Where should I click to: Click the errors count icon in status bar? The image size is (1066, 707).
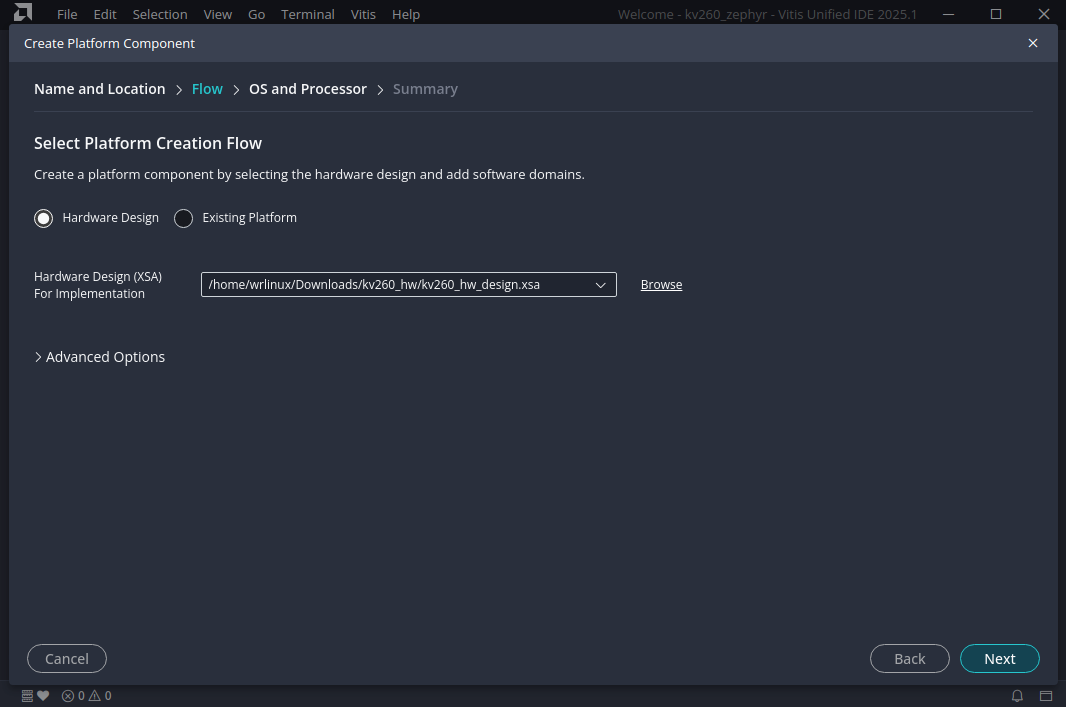click(68, 696)
